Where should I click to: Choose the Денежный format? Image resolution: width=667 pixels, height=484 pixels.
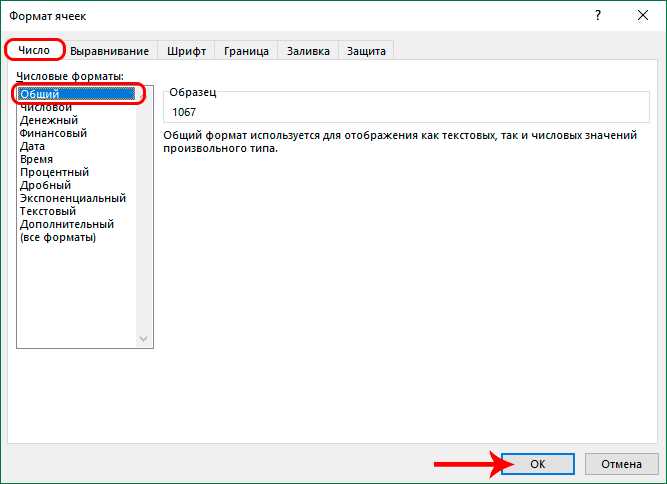77,120
